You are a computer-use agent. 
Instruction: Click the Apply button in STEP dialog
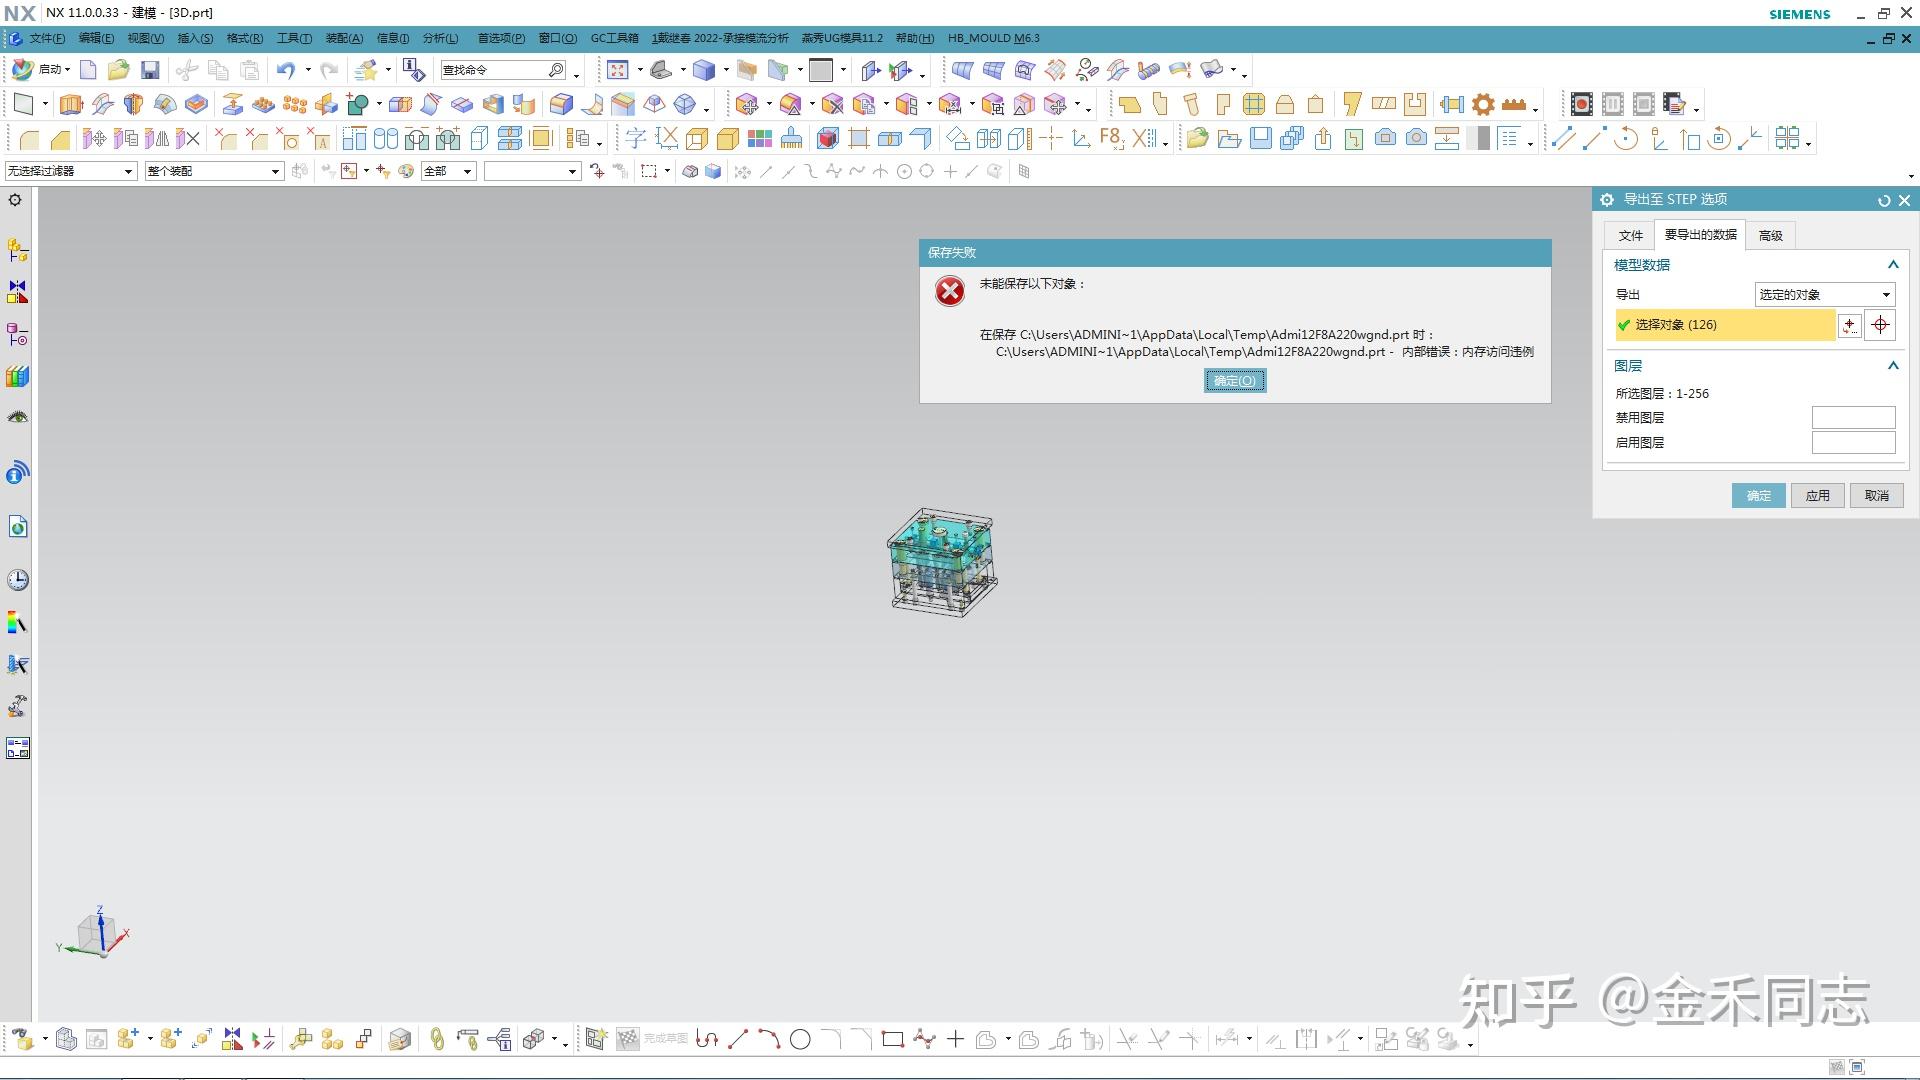(x=1817, y=496)
